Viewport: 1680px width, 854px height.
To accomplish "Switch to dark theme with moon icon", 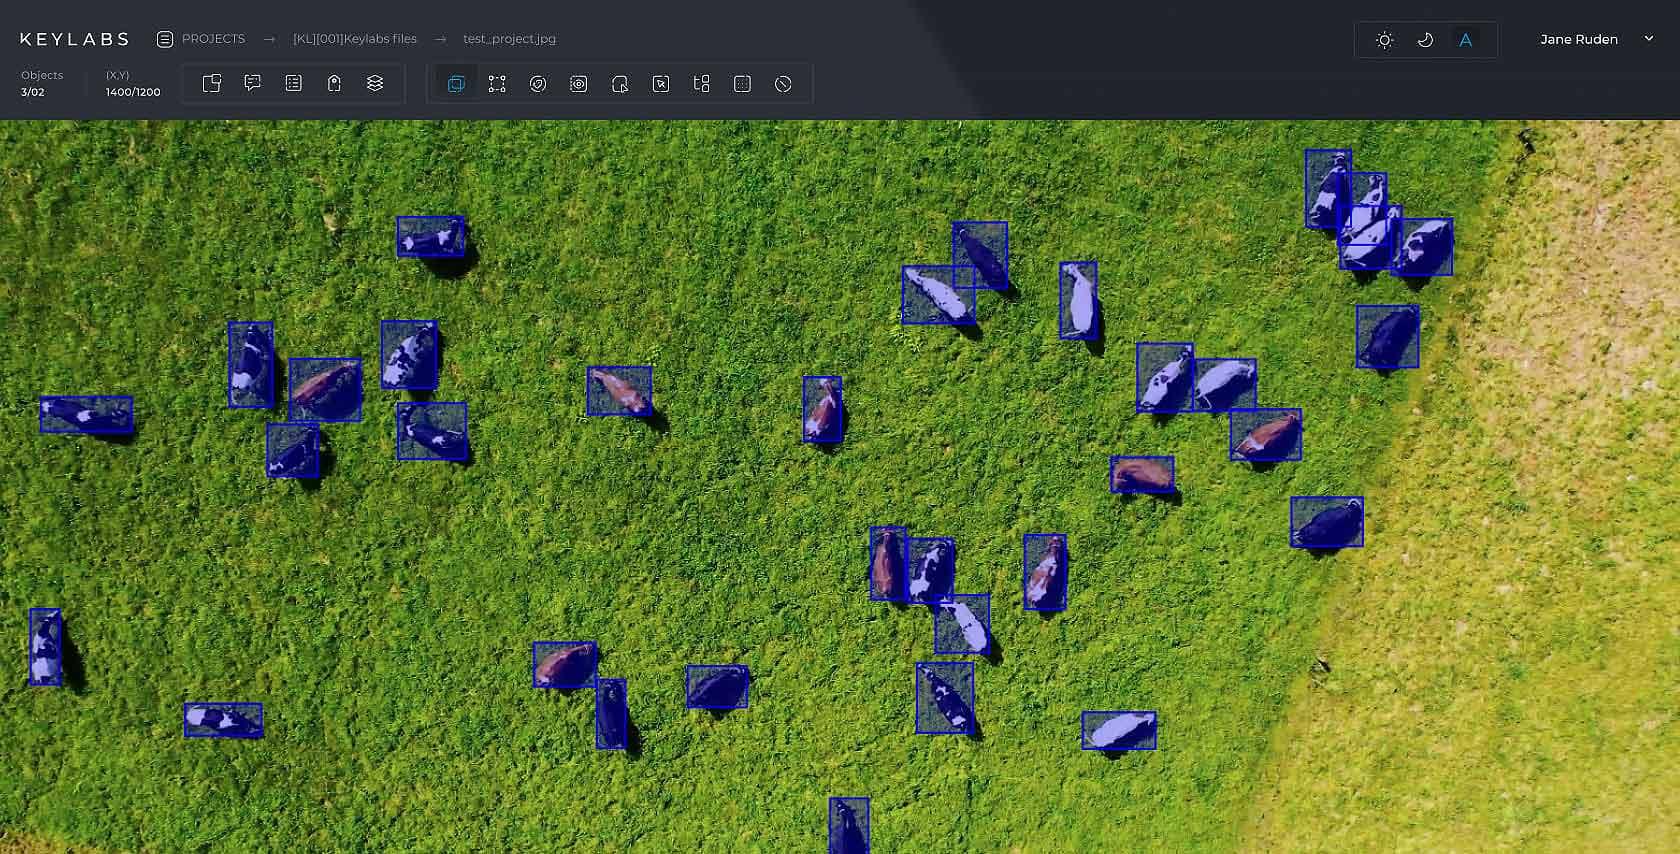I will [x=1426, y=40].
